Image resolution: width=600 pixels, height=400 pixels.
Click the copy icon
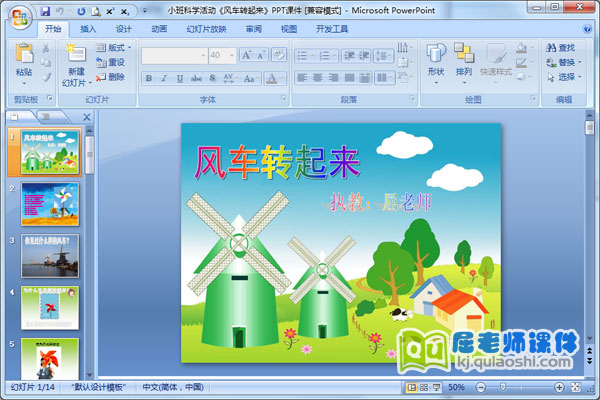(46, 62)
